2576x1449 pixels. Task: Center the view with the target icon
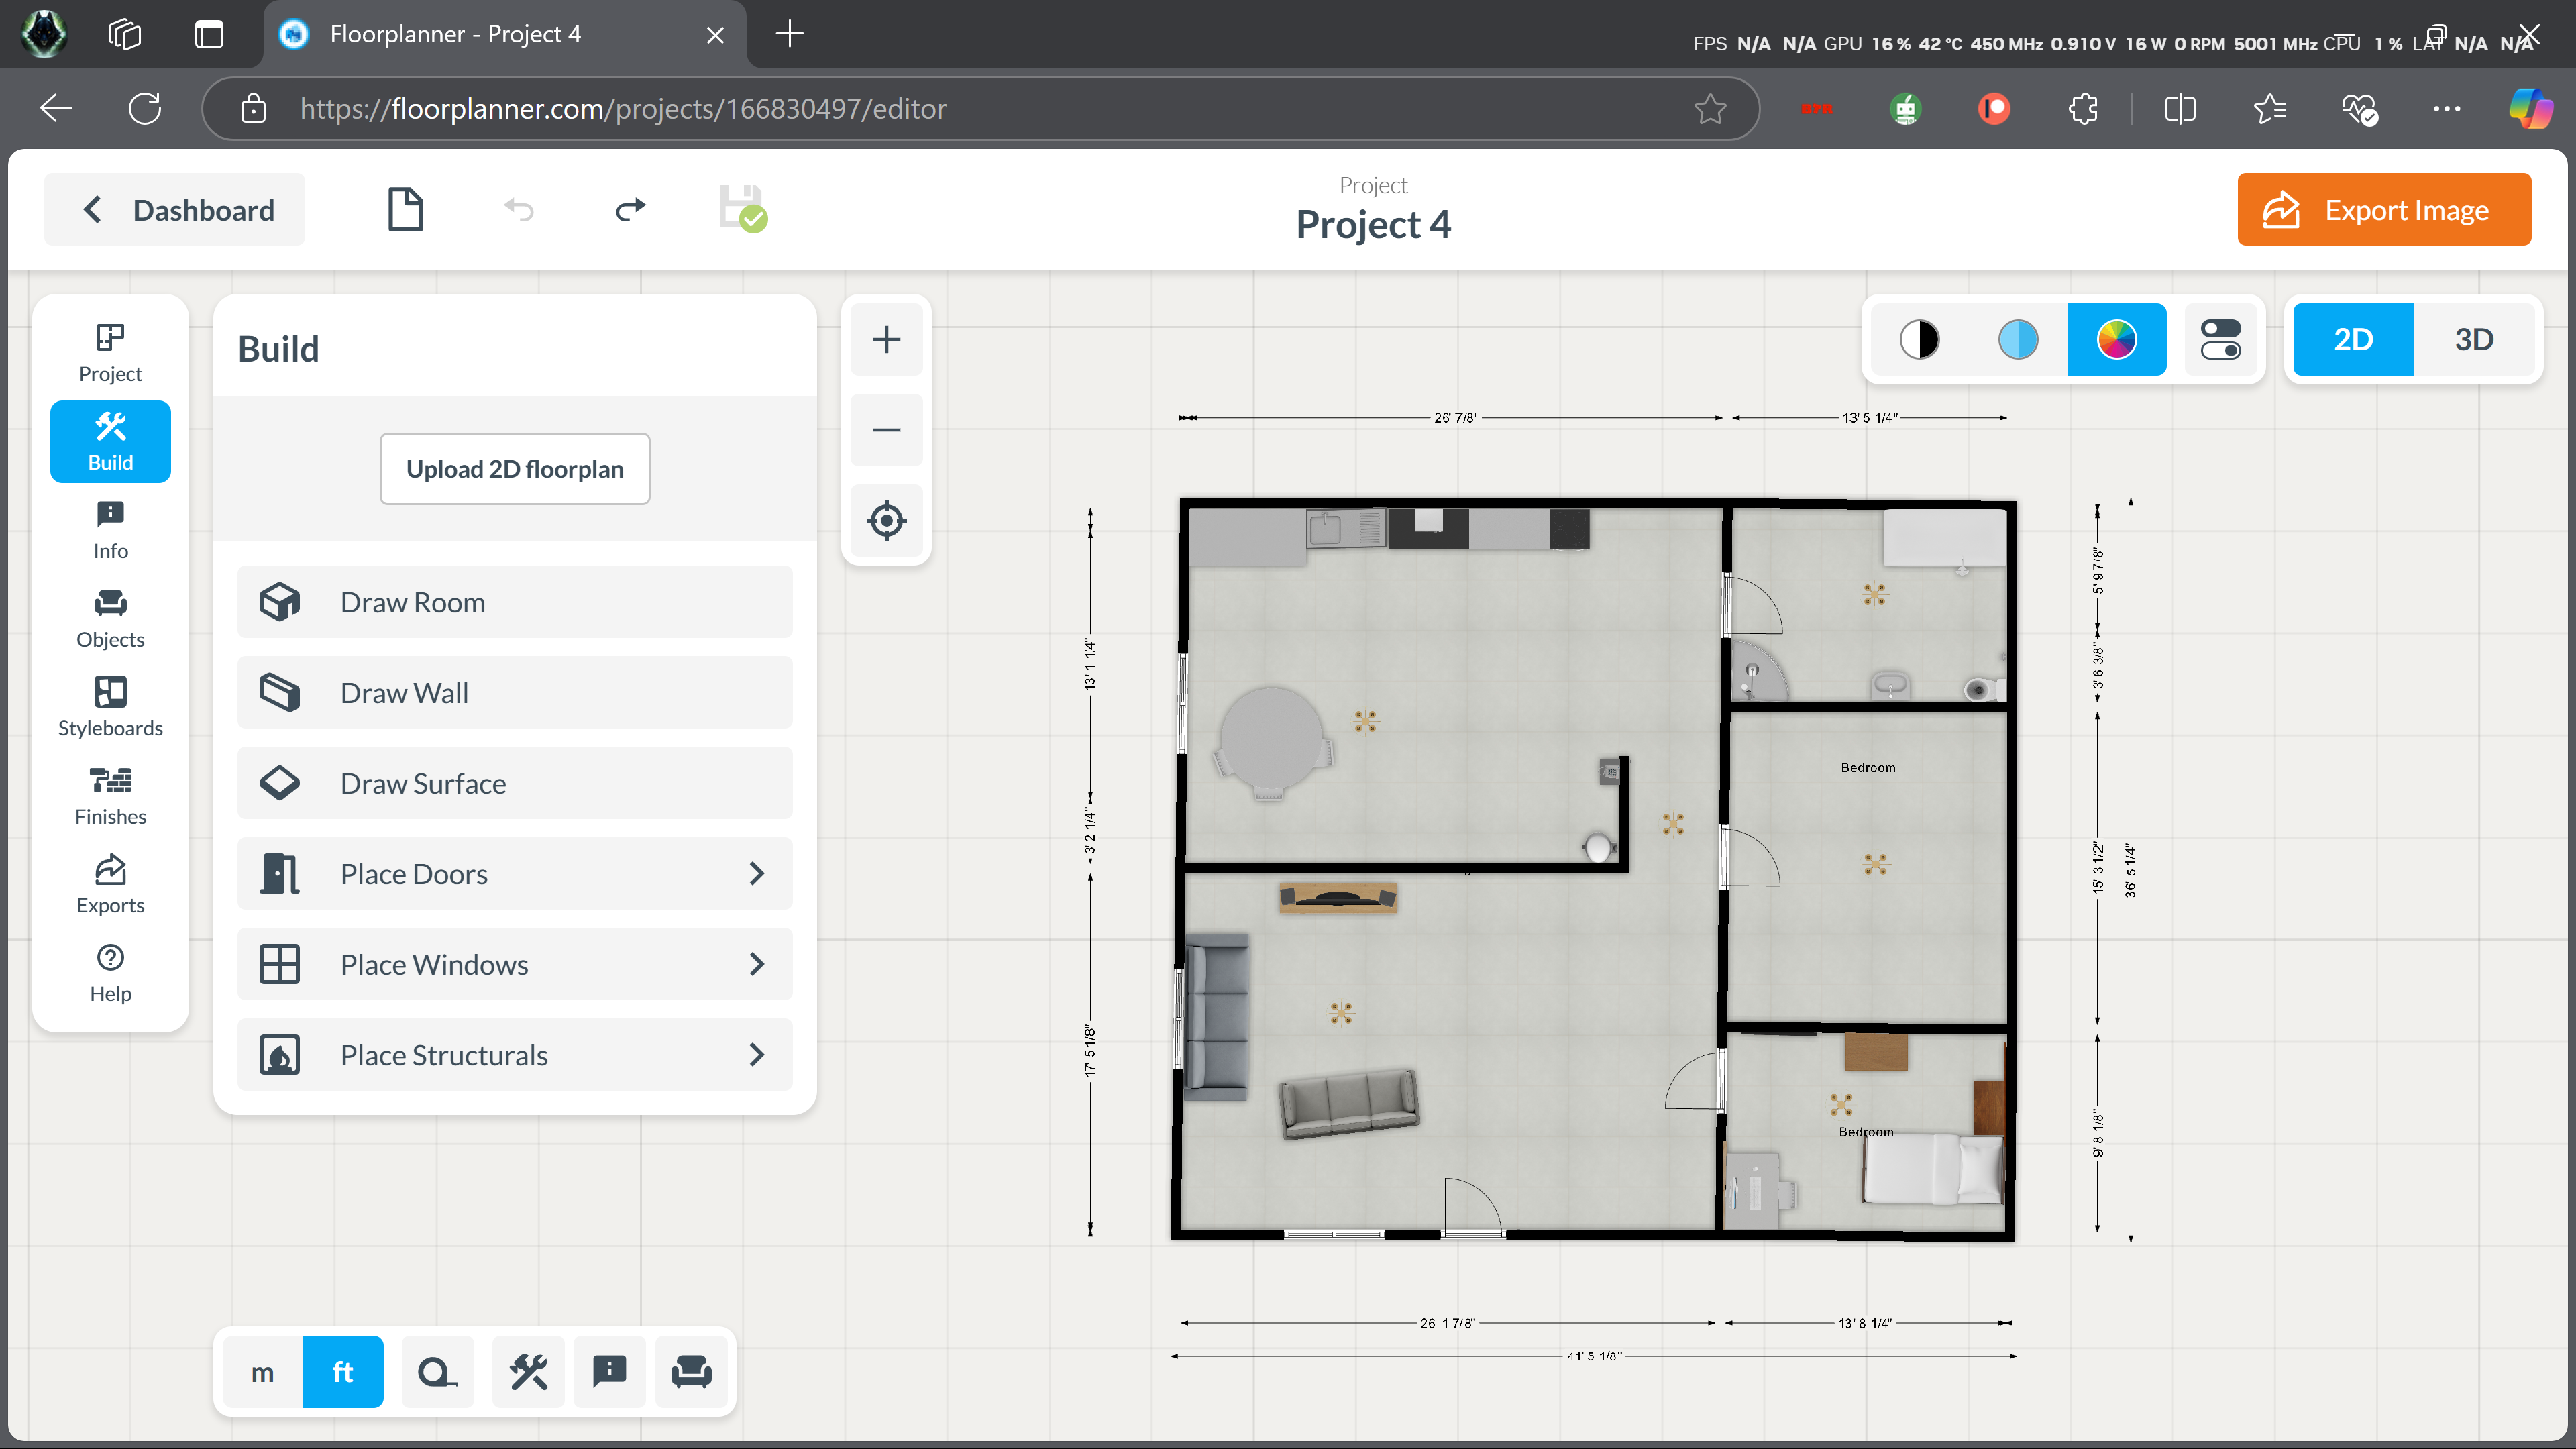click(886, 521)
